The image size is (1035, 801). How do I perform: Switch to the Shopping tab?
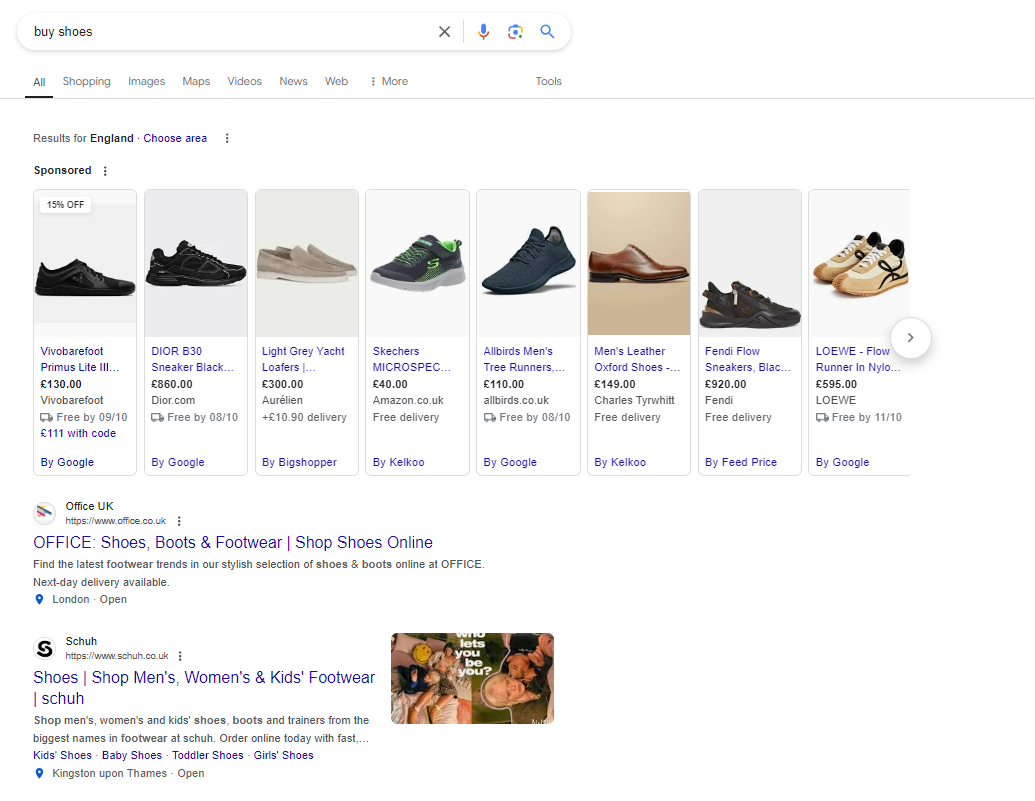pyautogui.click(x=86, y=81)
